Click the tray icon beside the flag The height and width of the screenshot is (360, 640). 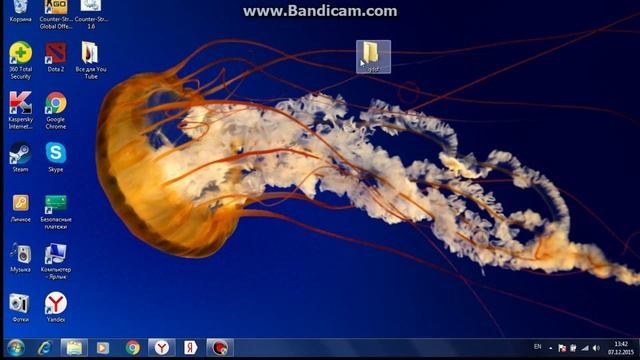(x=573, y=348)
